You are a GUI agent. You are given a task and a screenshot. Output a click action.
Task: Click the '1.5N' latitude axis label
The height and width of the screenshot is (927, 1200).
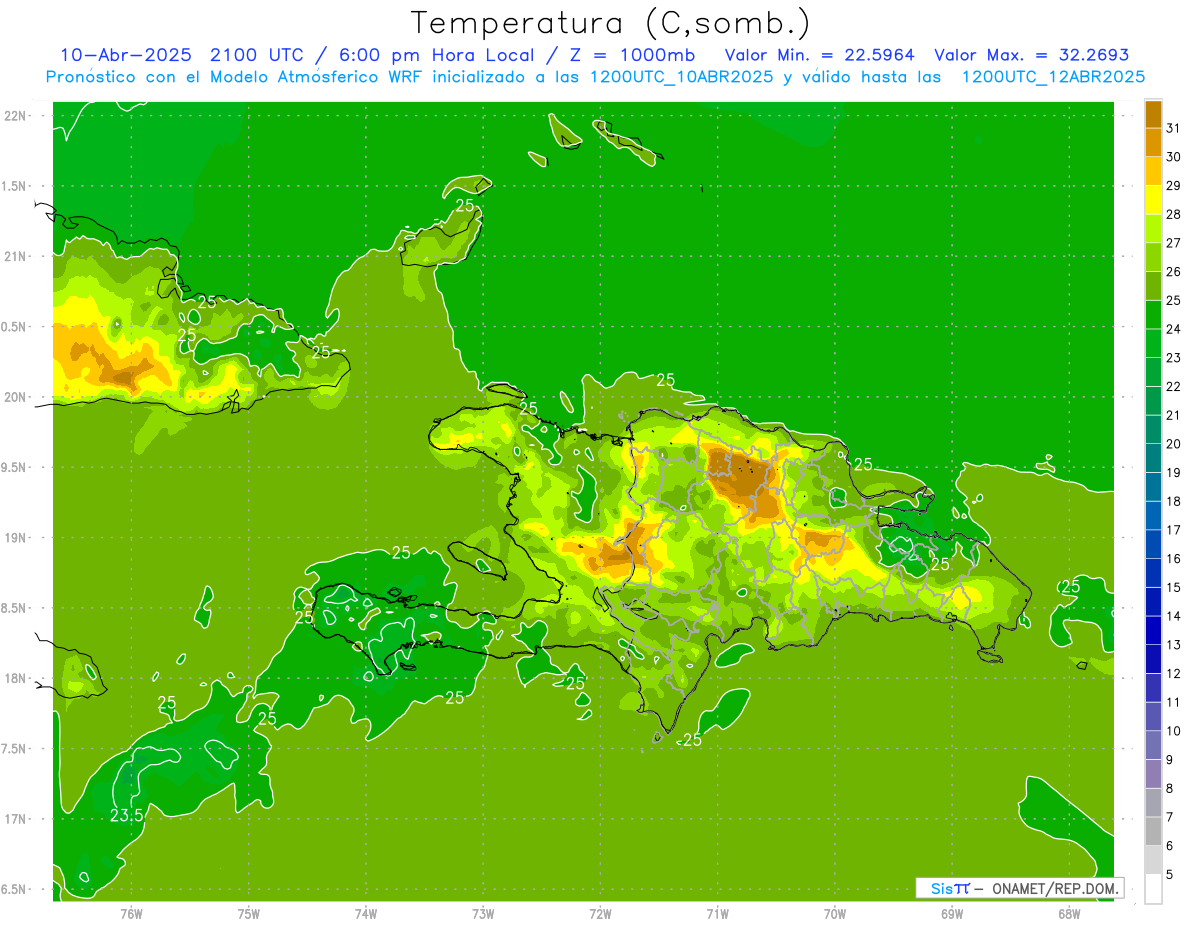coord(16,186)
